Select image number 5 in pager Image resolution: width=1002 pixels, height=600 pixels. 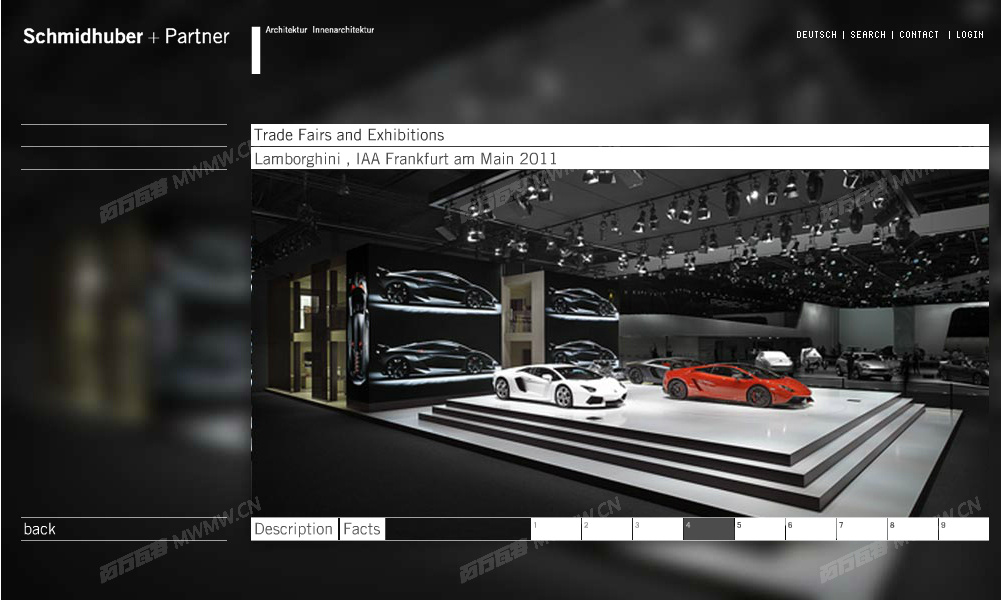coord(760,529)
